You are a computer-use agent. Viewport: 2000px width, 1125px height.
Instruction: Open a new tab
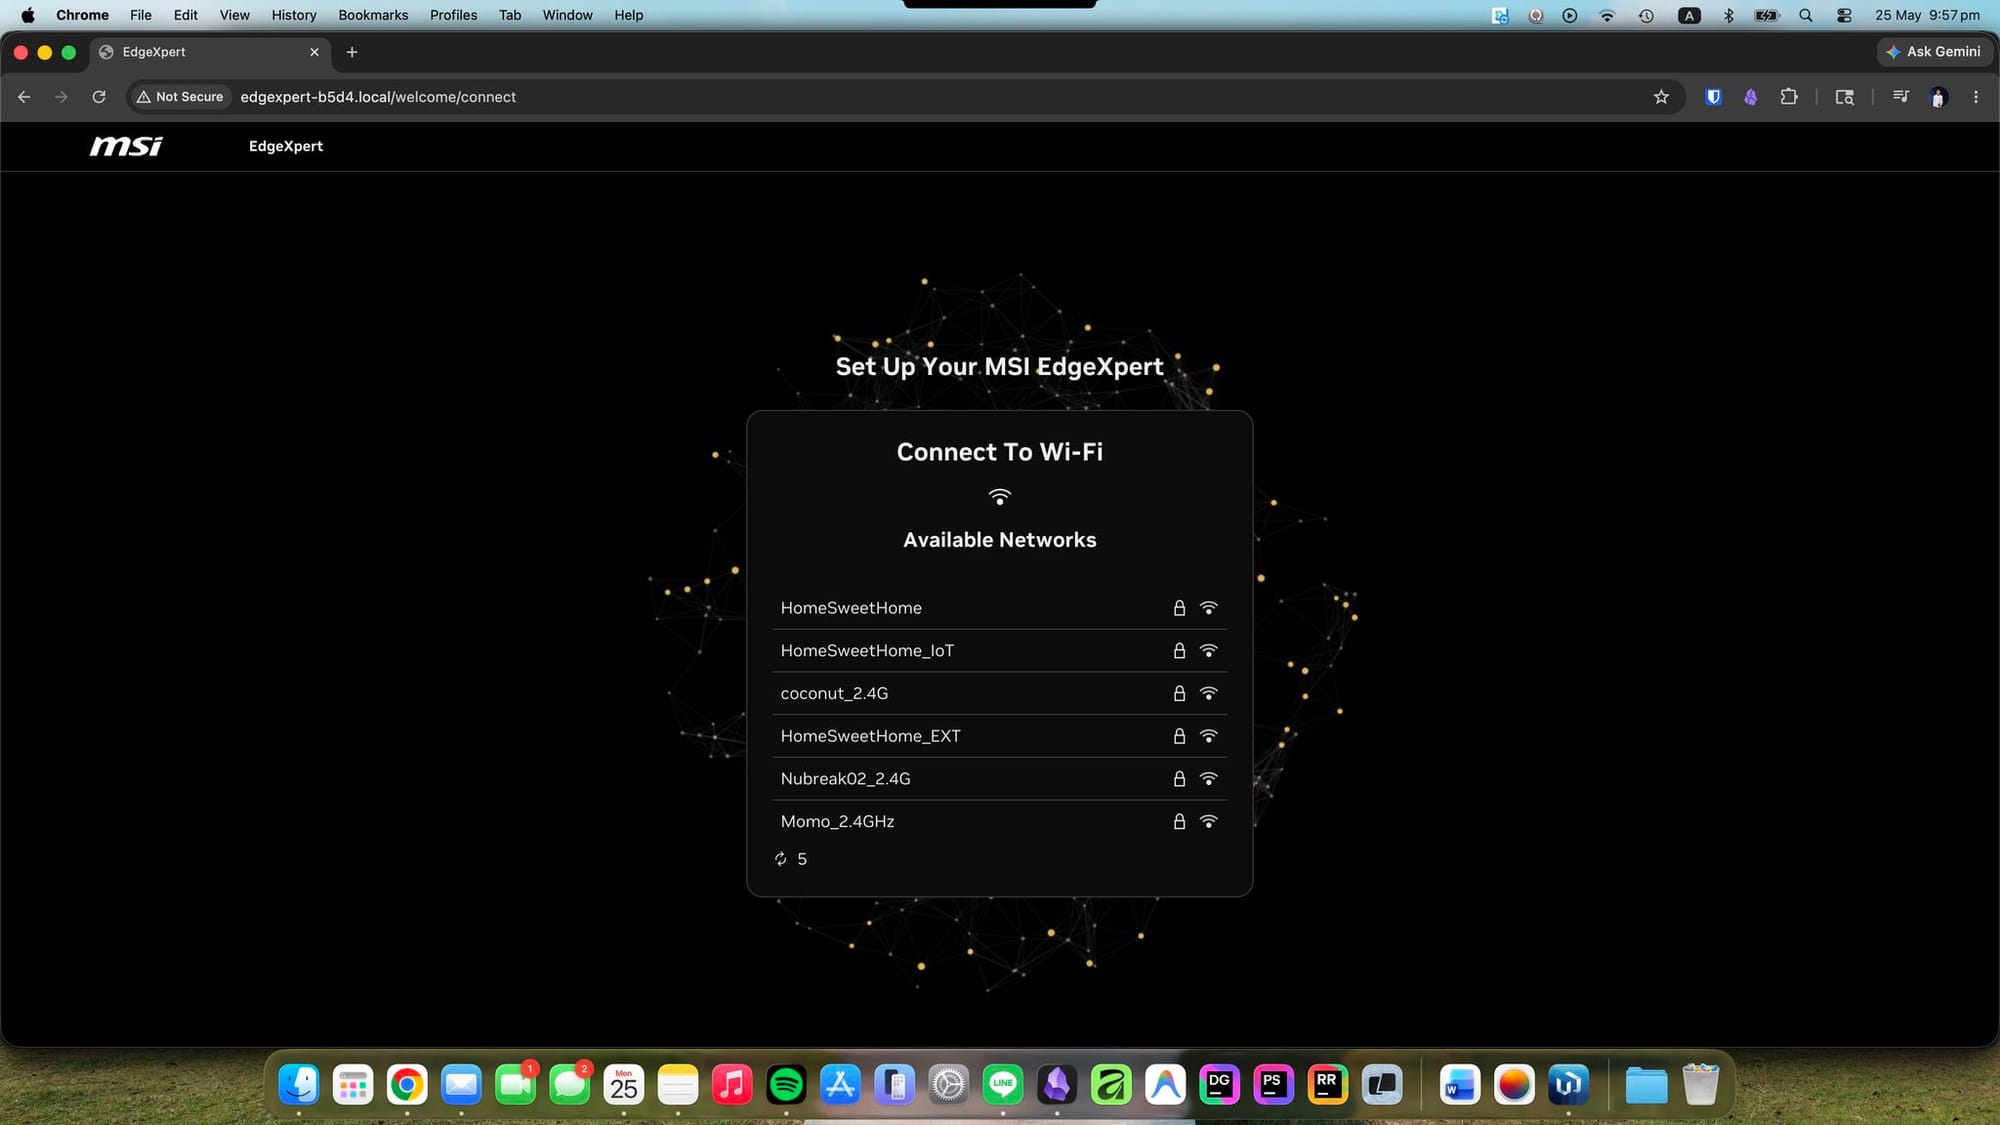(352, 52)
